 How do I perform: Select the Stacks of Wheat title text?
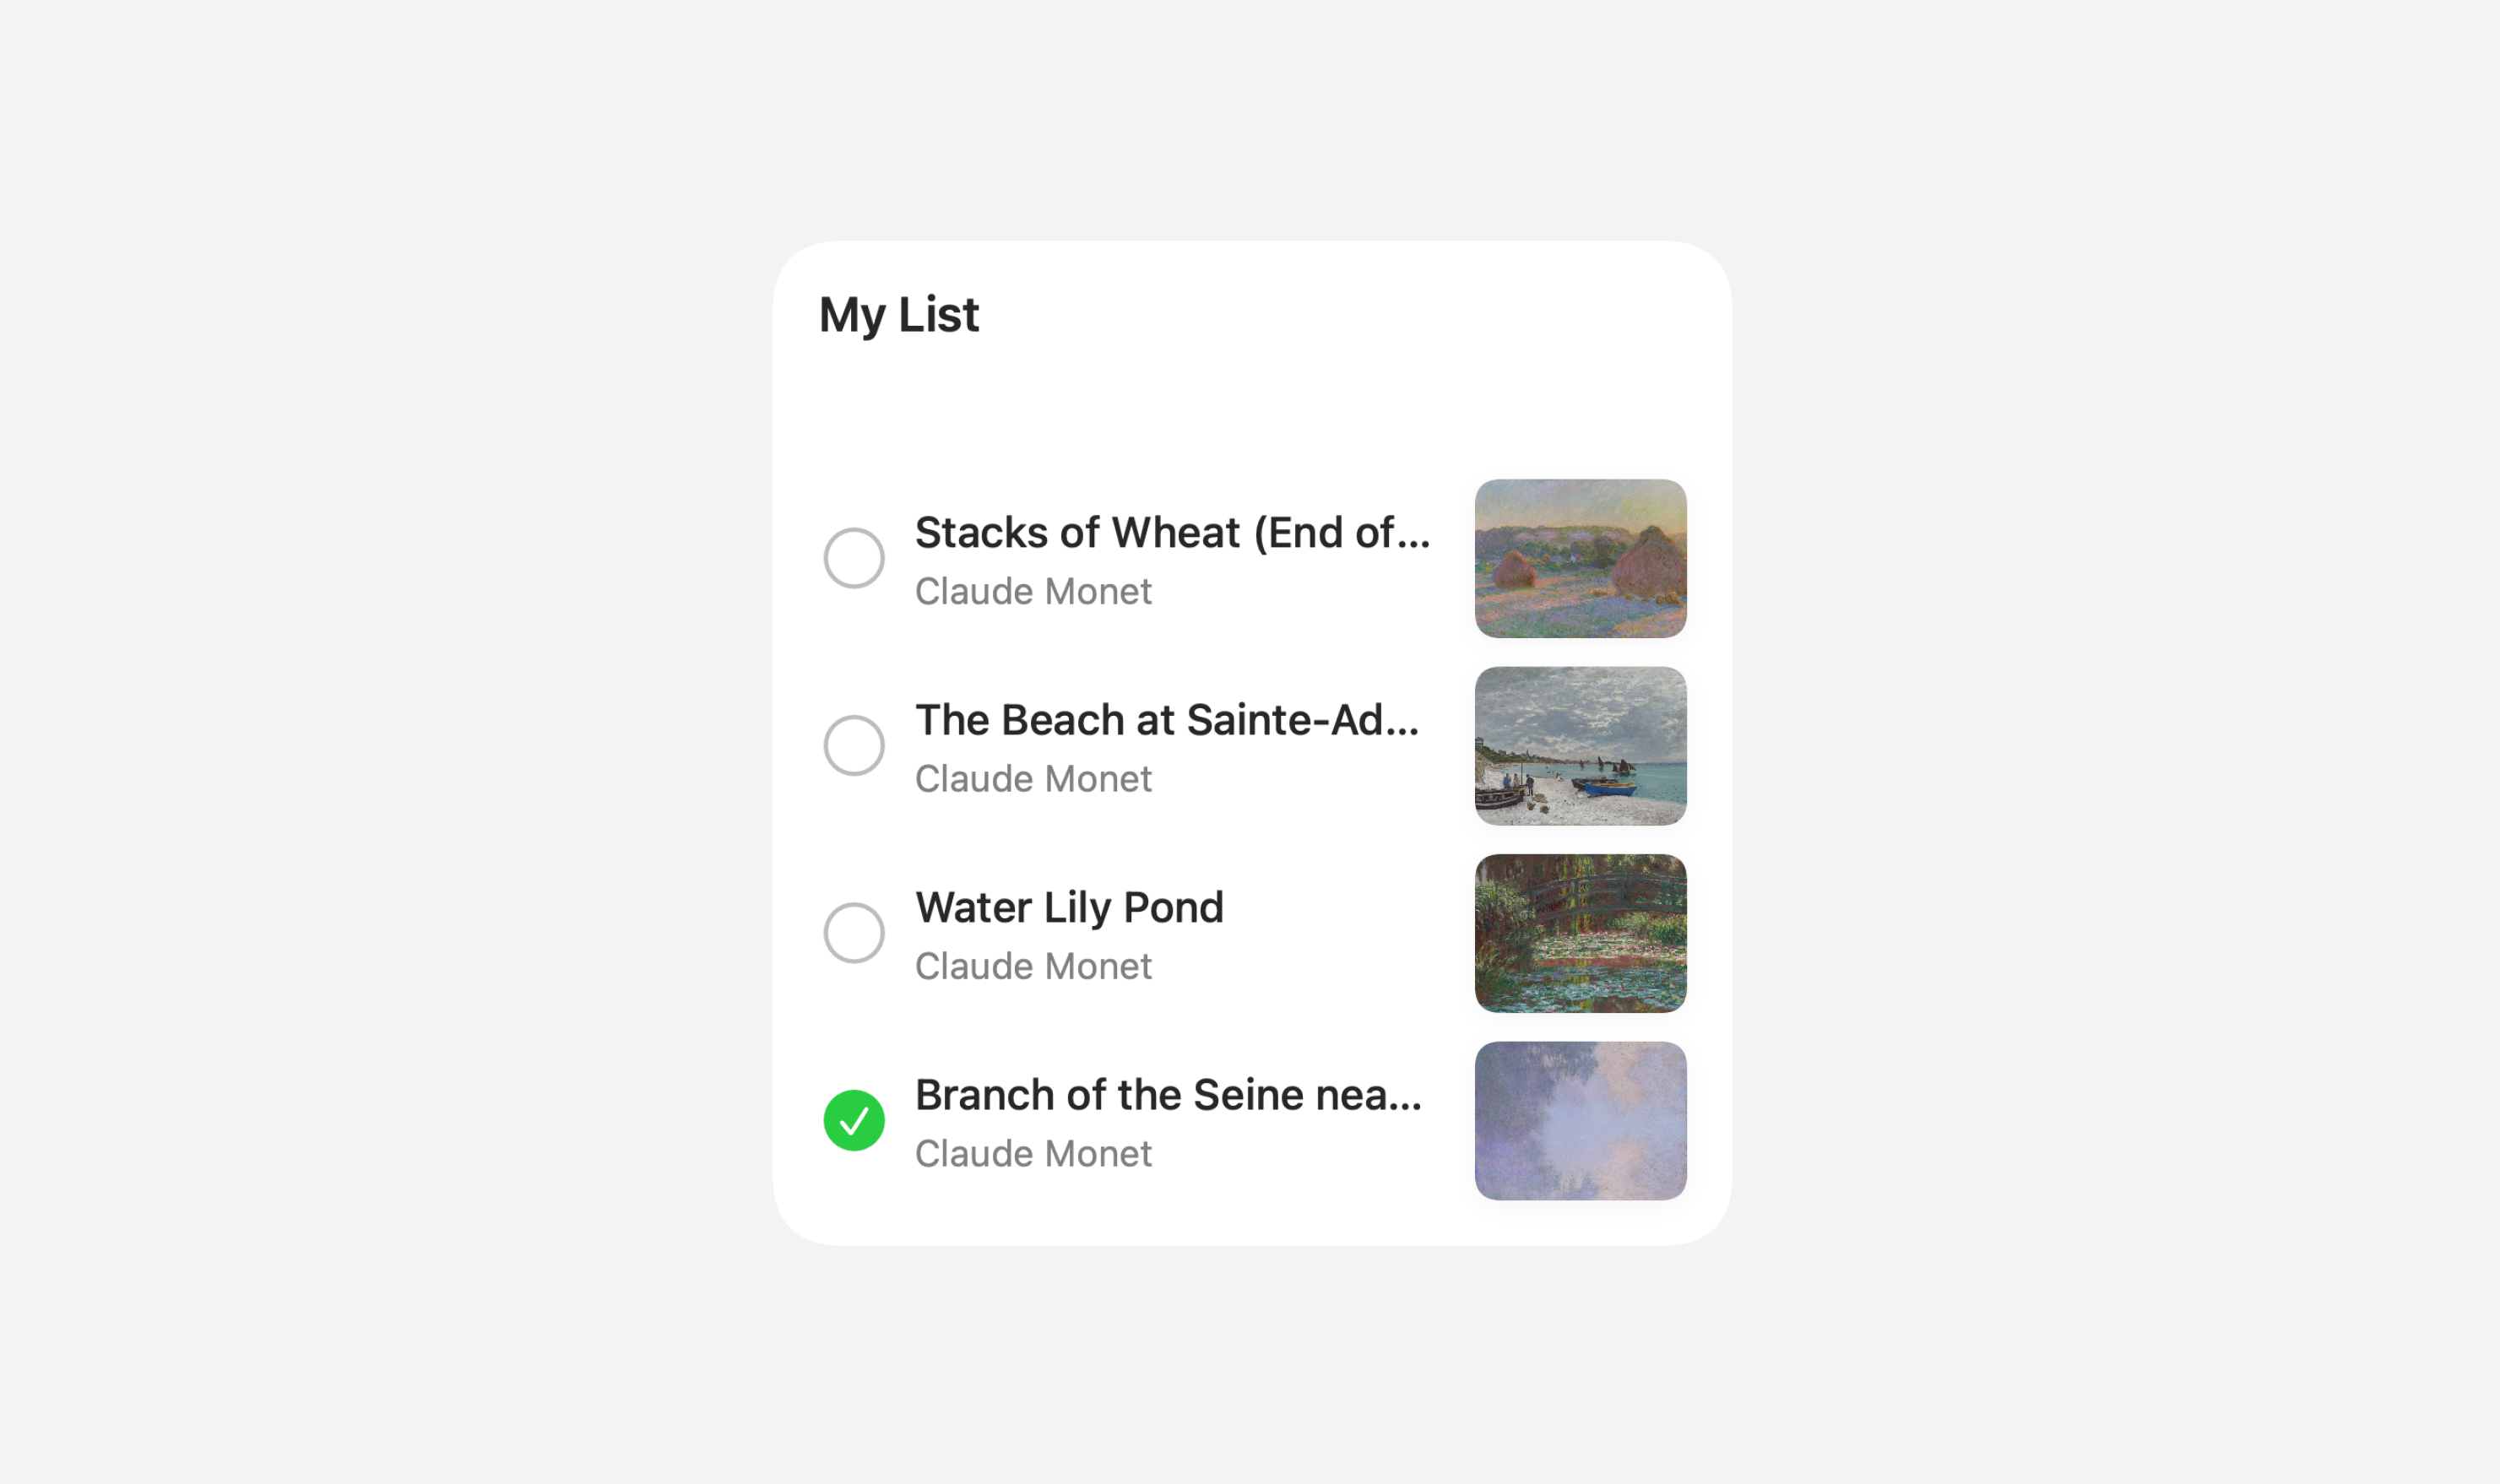1172,533
